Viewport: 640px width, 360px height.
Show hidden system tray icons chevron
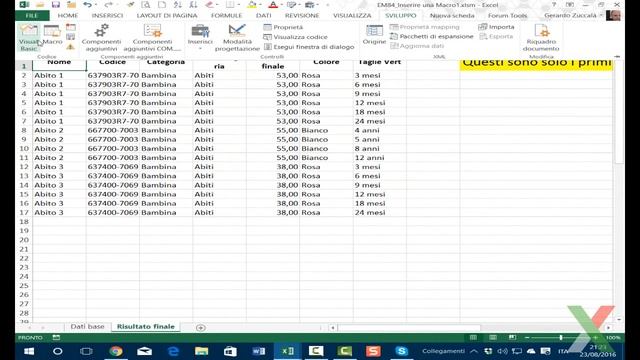(x=473, y=351)
